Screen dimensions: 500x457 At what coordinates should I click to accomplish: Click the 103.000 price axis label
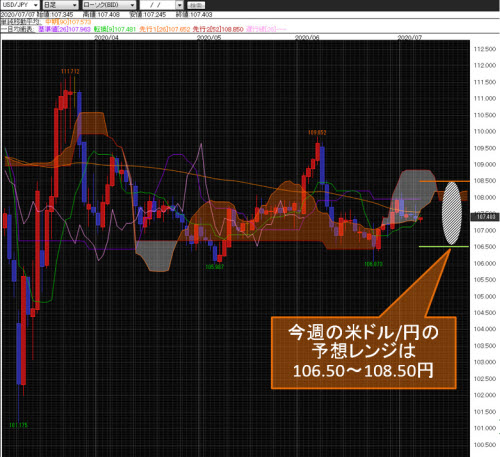pos(485,362)
